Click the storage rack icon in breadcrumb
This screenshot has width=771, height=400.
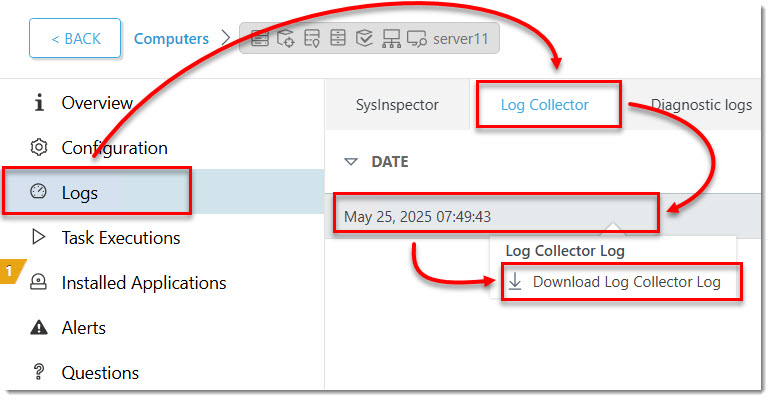[x=338, y=37]
